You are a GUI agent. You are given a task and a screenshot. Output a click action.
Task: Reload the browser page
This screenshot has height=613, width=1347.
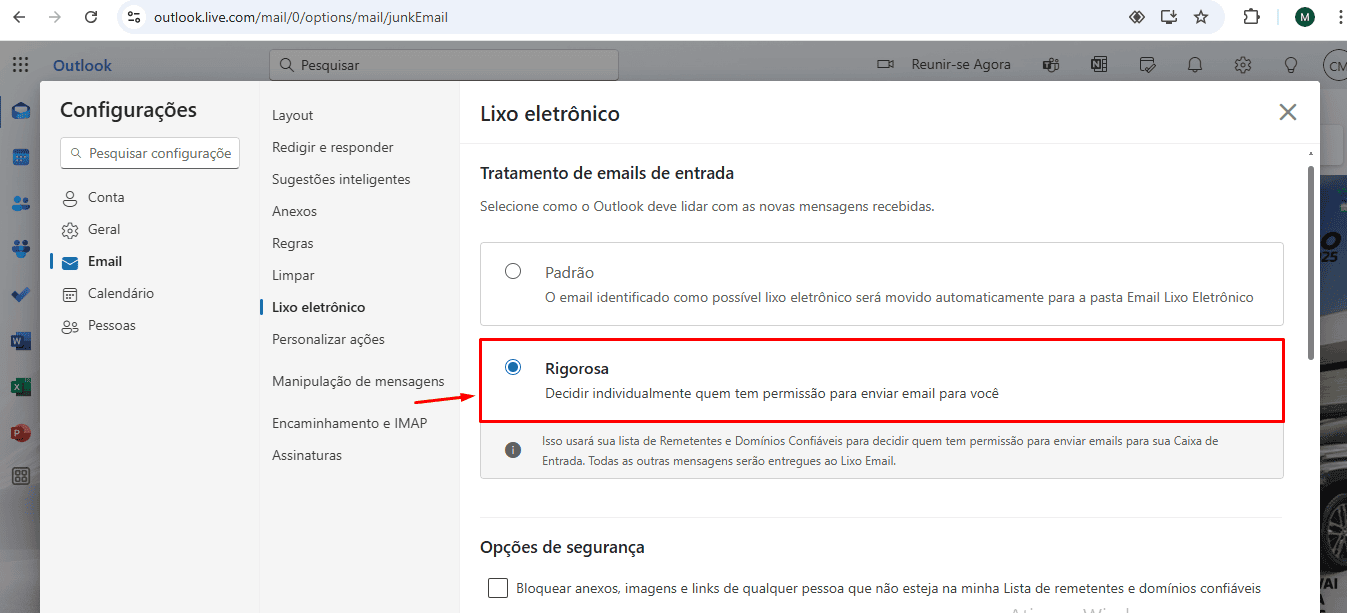pyautogui.click(x=91, y=17)
